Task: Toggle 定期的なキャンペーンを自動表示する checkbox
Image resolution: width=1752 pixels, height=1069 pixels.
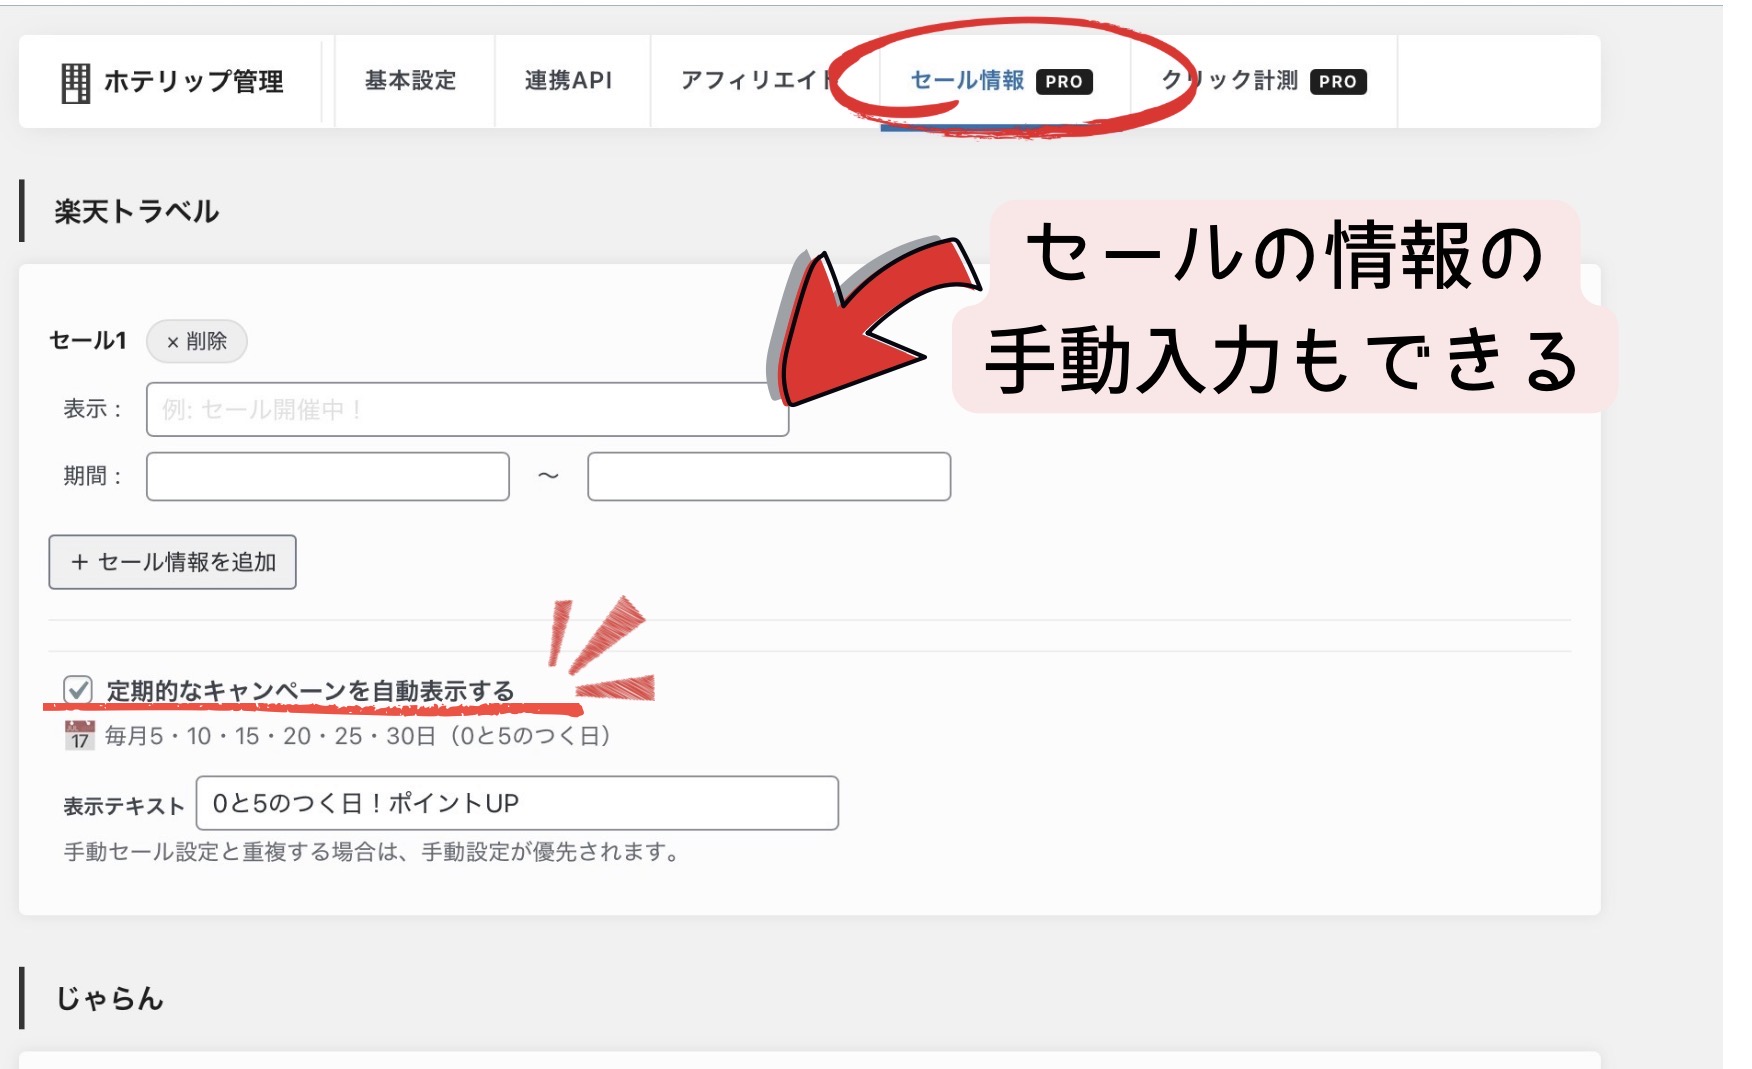Action: point(78,690)
